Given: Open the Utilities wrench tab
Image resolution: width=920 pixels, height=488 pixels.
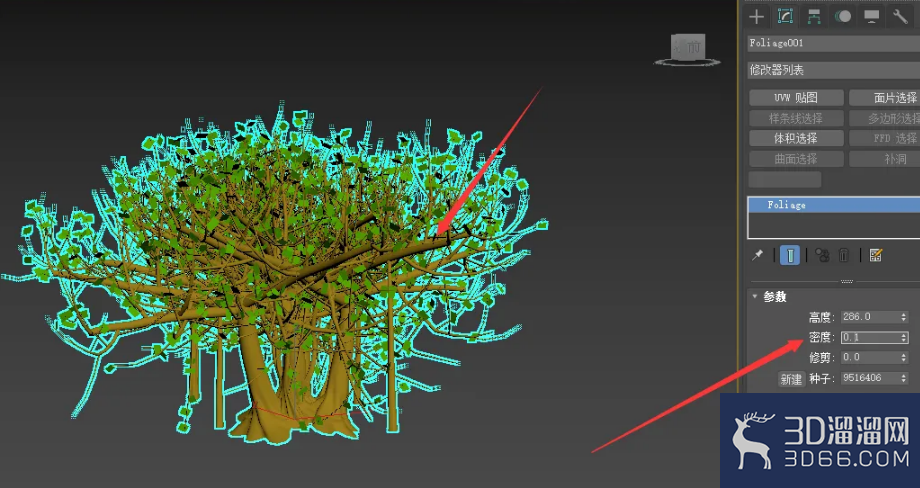Looking at the screenshot, I should [900, 17].
